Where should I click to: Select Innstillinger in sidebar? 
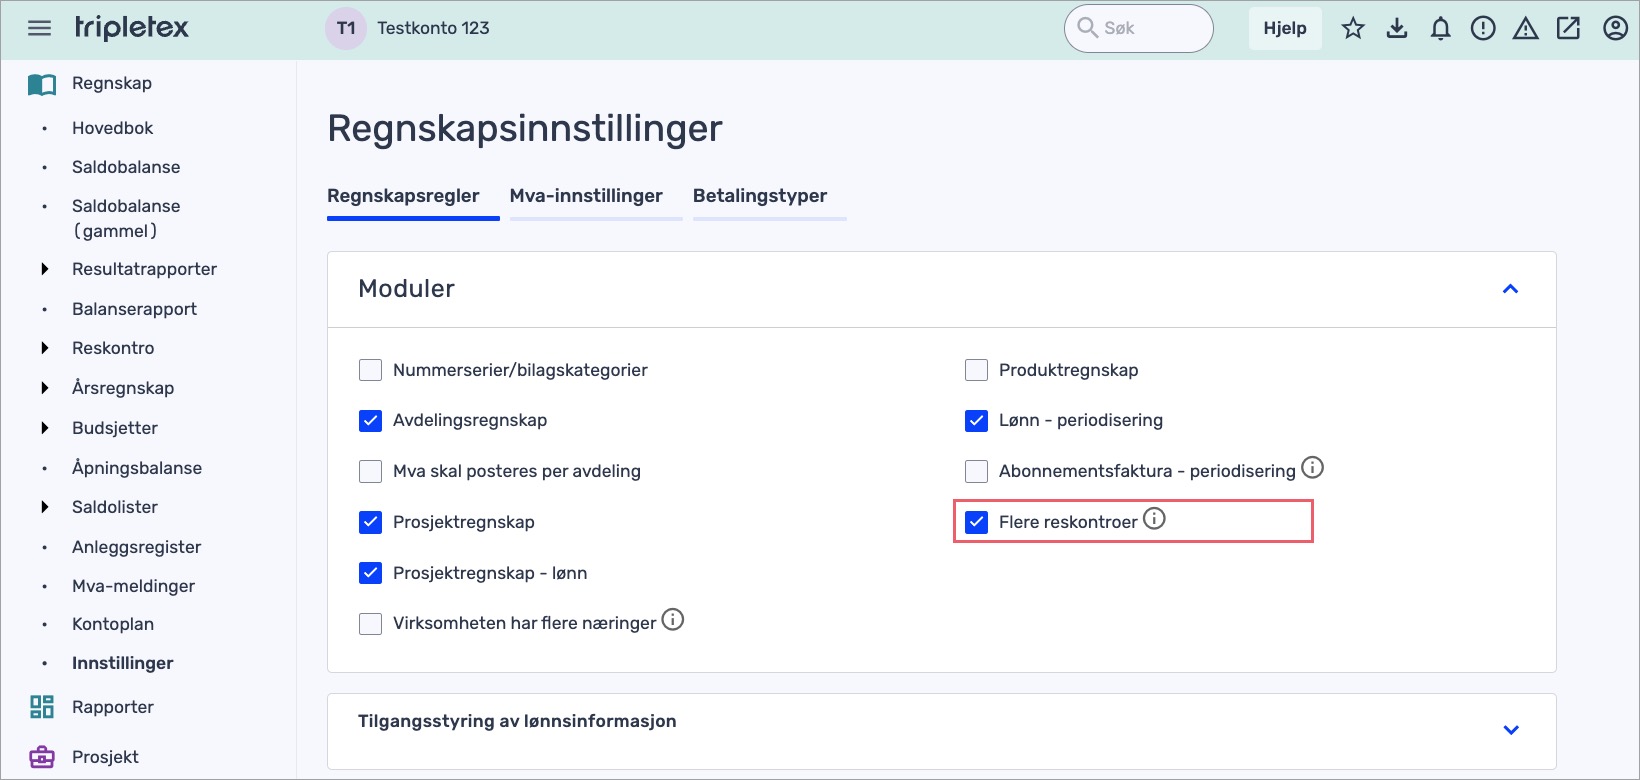point(122,663)
